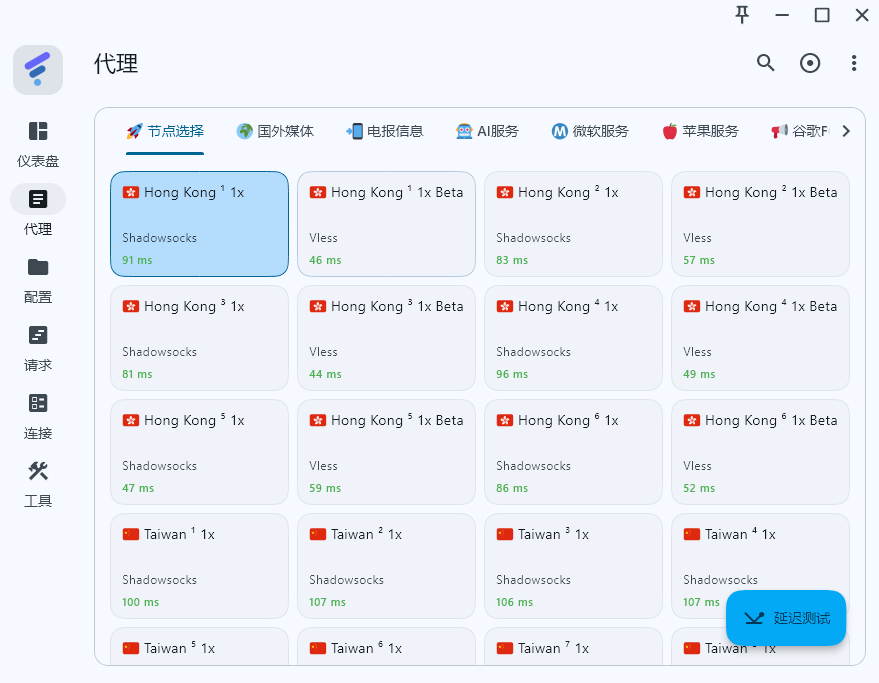
Task: Select Hong Kong 1 1x Beta Vless node
Action: (386, 224)
